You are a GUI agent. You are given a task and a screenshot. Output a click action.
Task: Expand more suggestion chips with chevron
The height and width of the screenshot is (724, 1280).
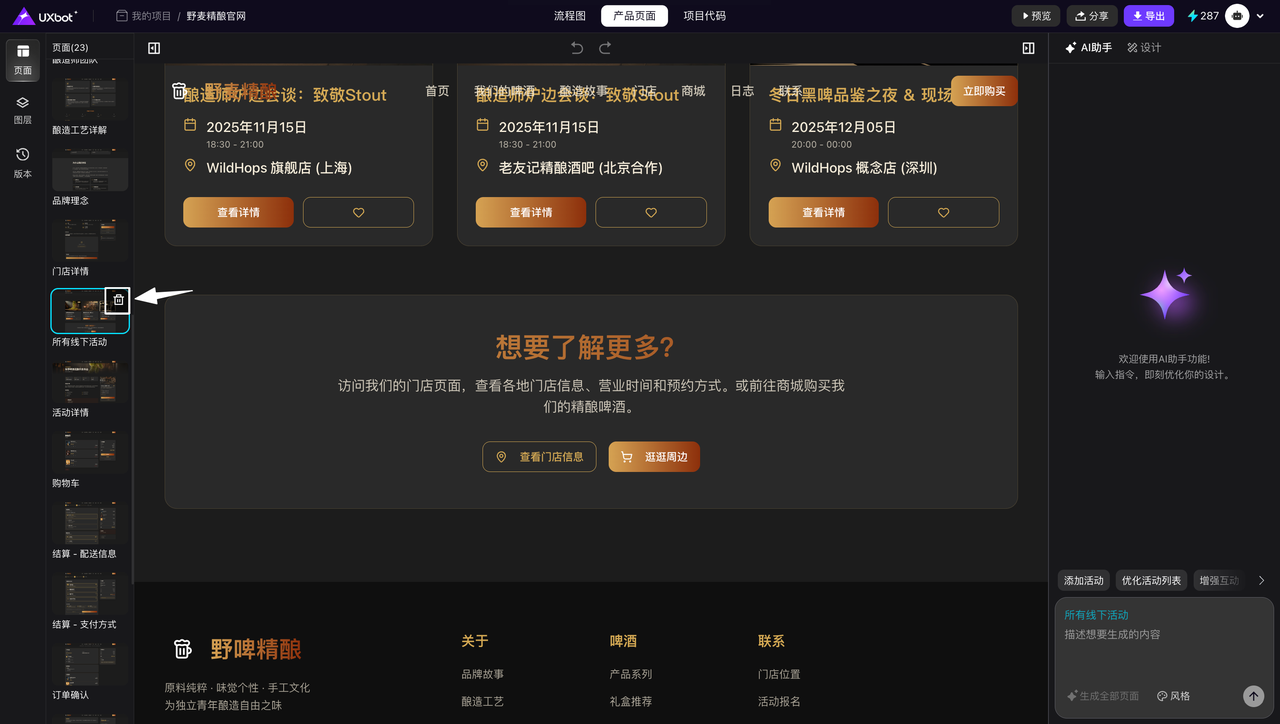pos(1261,581)
